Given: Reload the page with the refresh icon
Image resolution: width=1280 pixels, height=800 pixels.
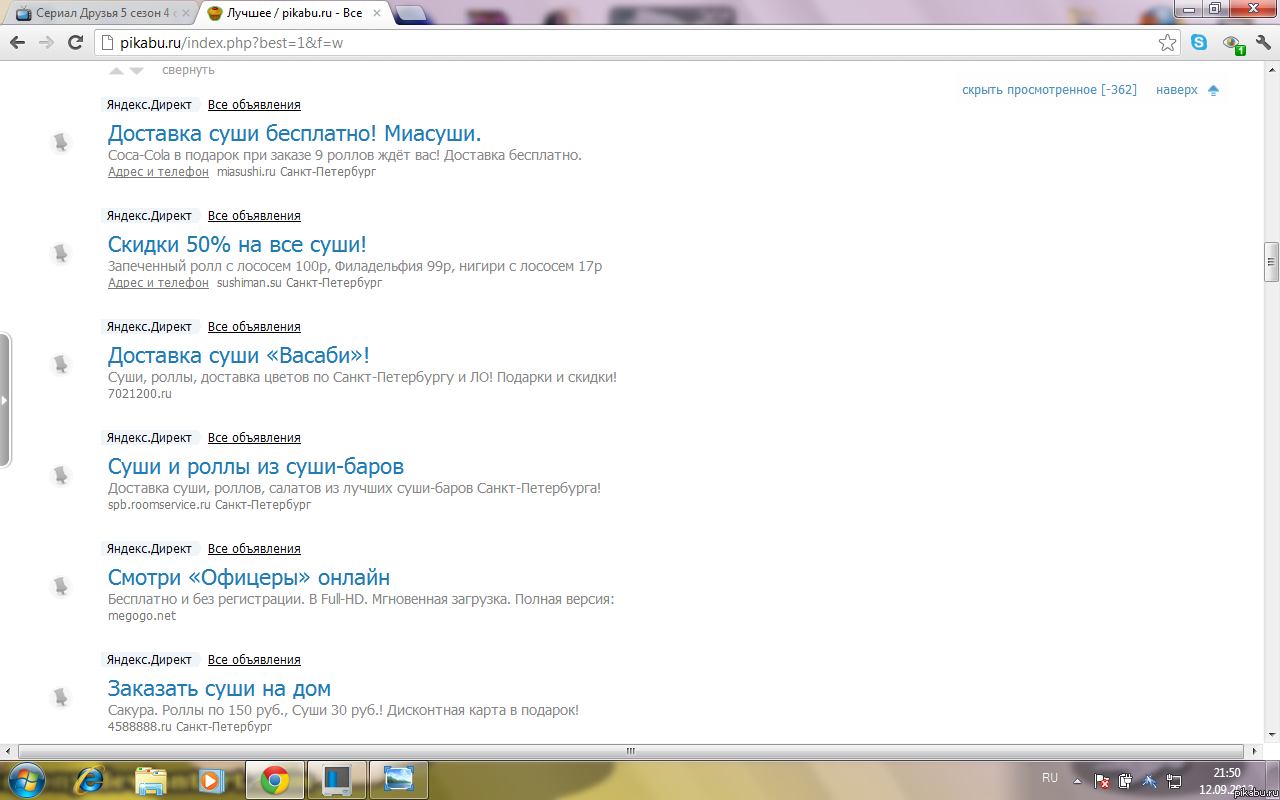Looking at the screenshot, I should pos(75,43).
